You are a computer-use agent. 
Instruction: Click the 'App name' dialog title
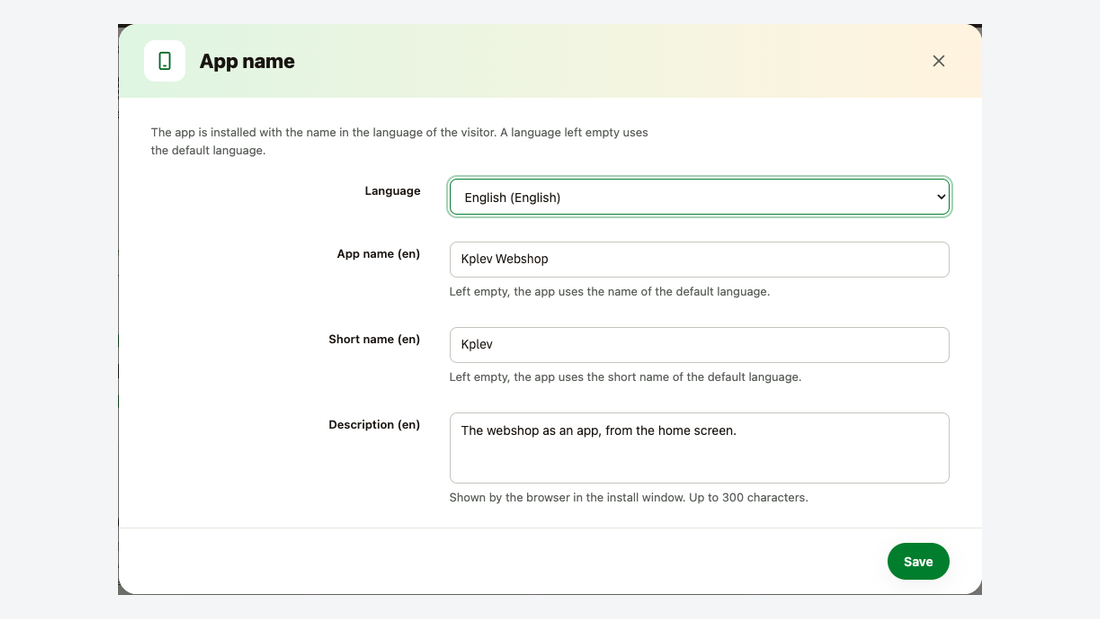[247, 62]
